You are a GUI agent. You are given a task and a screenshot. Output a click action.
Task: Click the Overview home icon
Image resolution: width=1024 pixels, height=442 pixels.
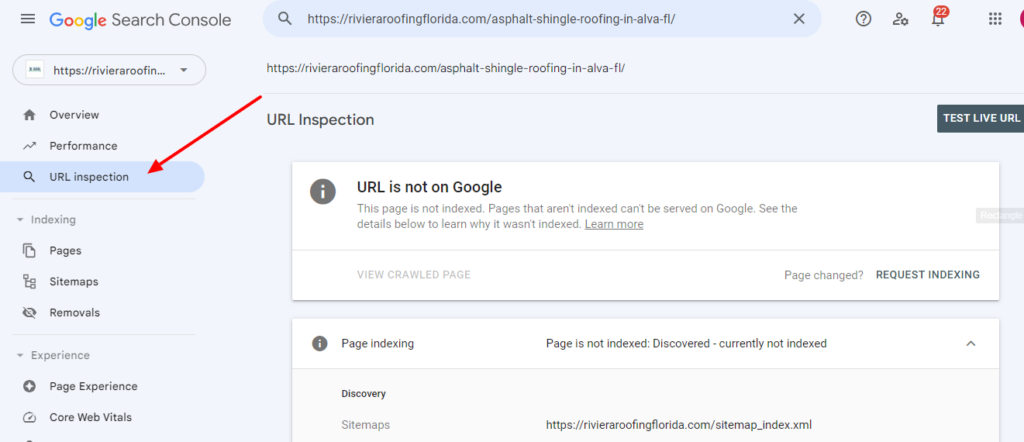tap(29, 115)
